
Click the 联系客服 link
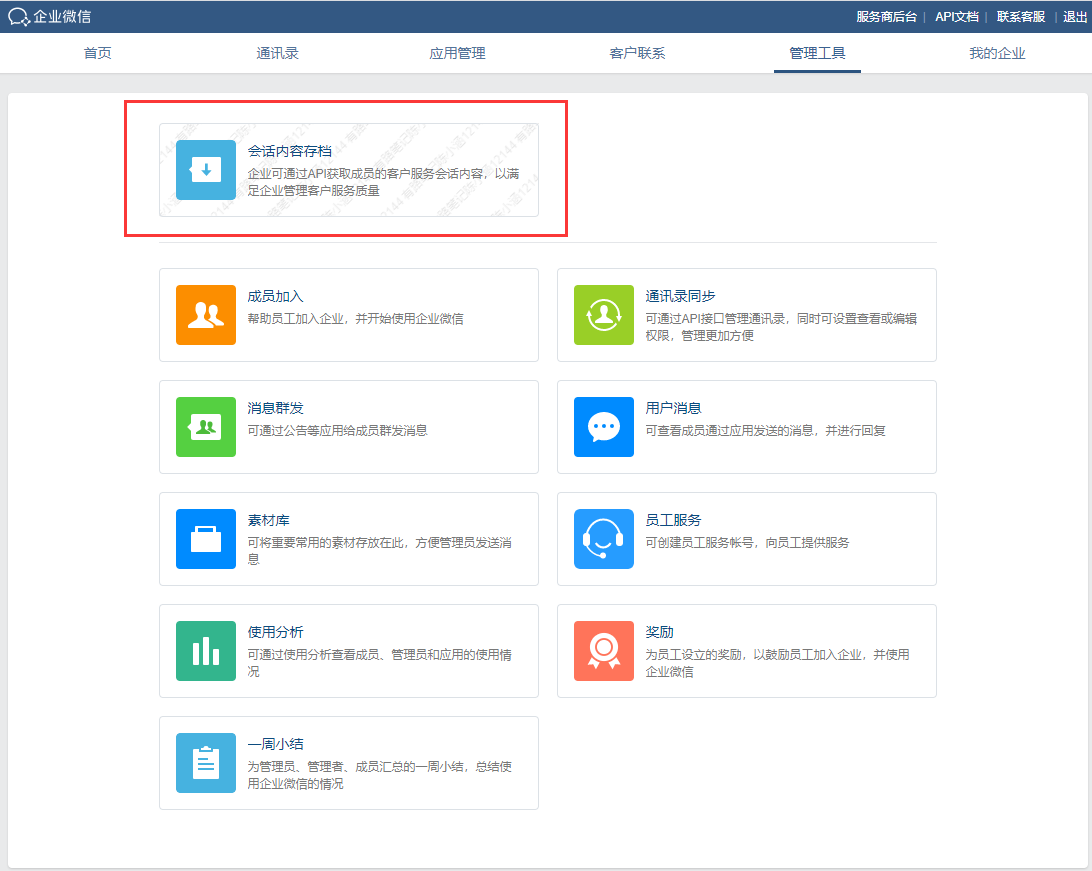[1021, 17]
